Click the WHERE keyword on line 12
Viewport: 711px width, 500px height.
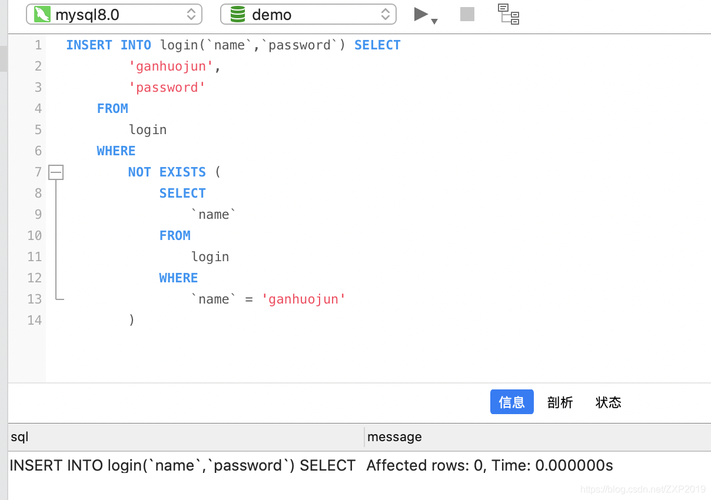pyautogui.click(x=178, y=278)
